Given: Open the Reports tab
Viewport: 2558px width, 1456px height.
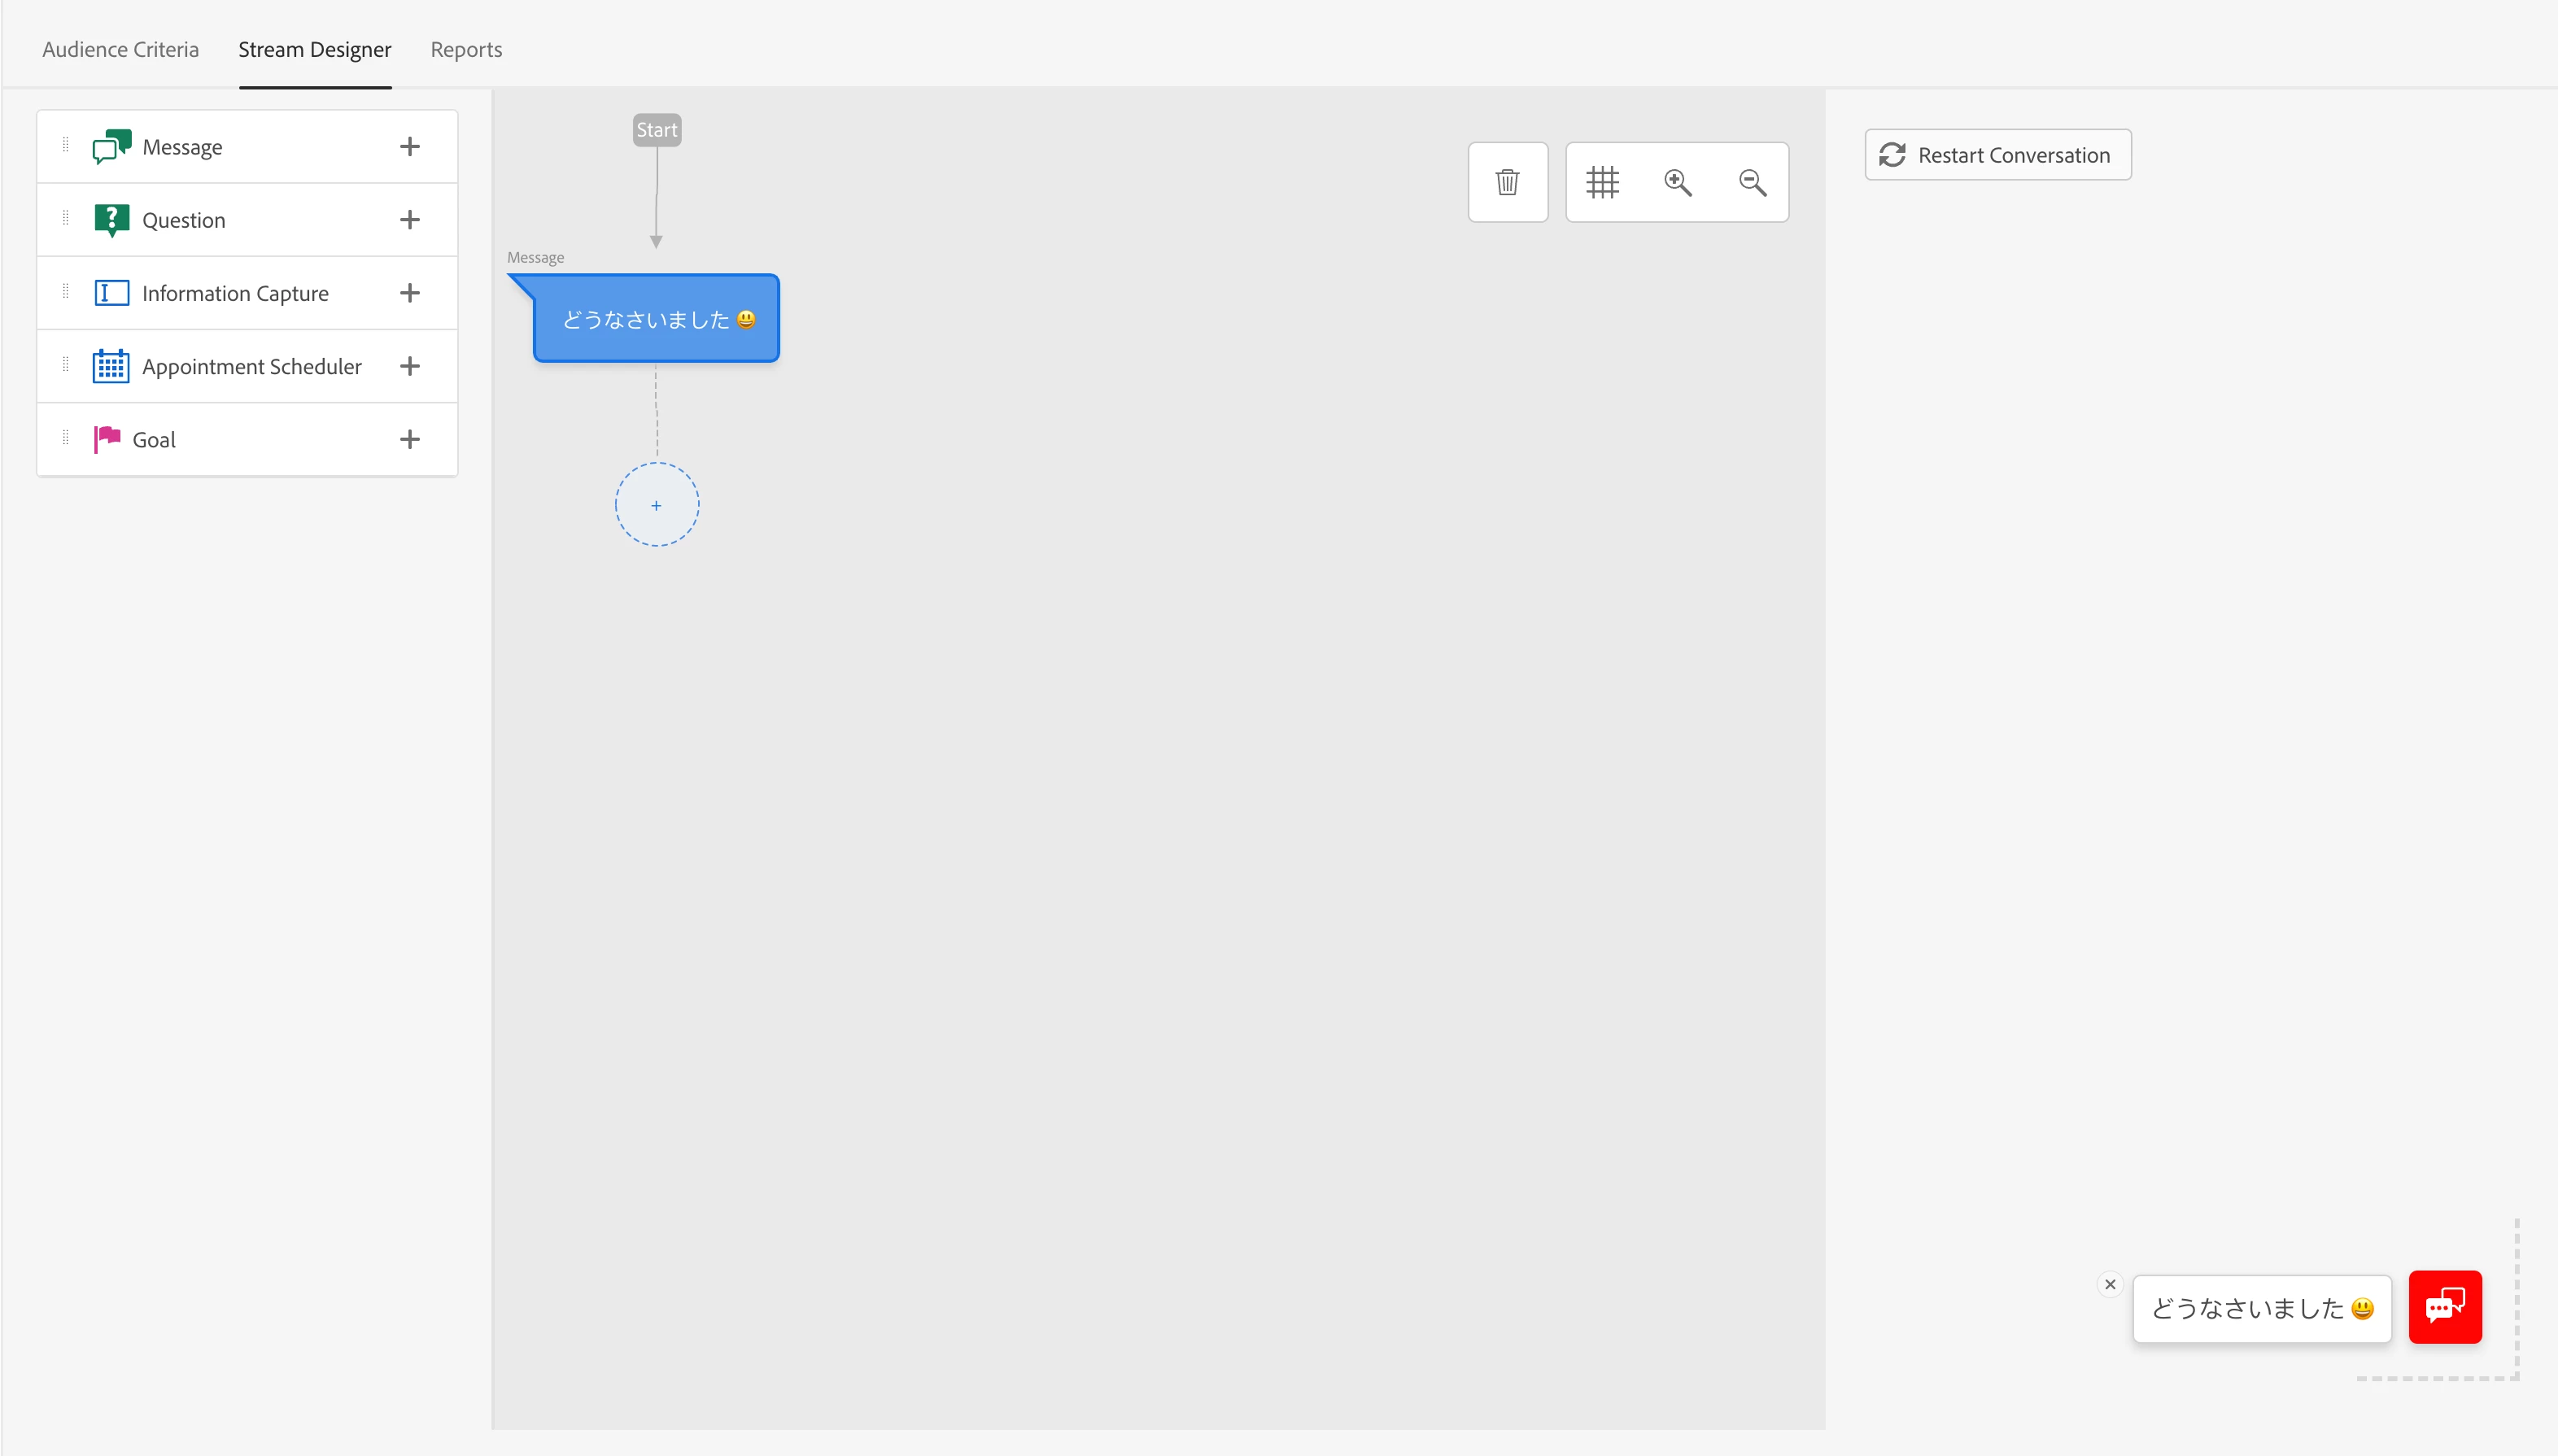Looking at the screenshot, I should click(466, 49).
